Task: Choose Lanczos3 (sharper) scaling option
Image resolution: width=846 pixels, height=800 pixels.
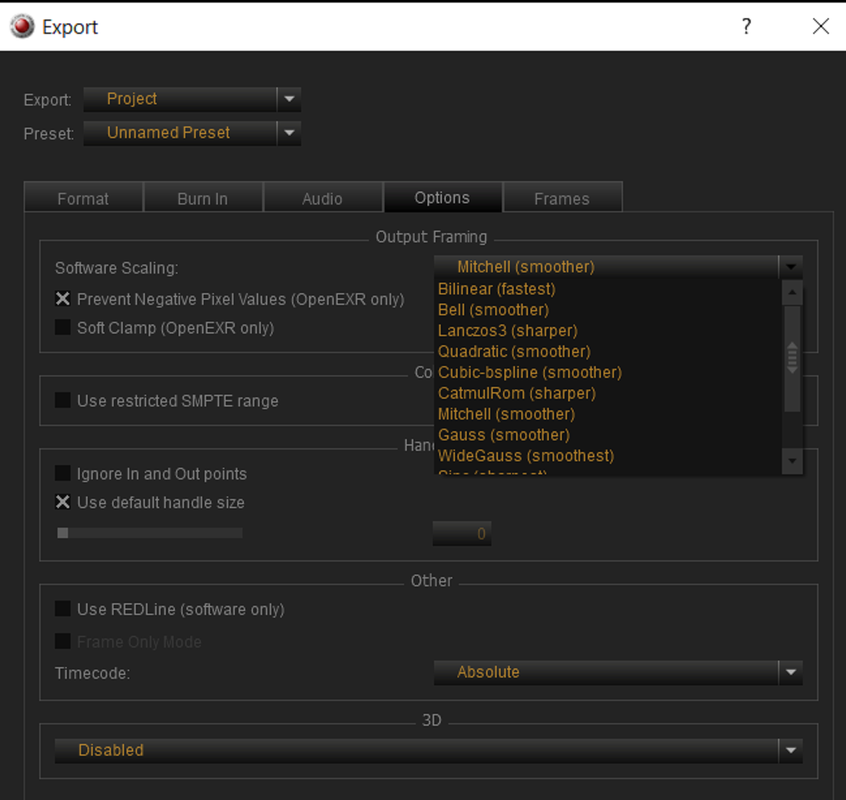Action: [x=608, y=331]
